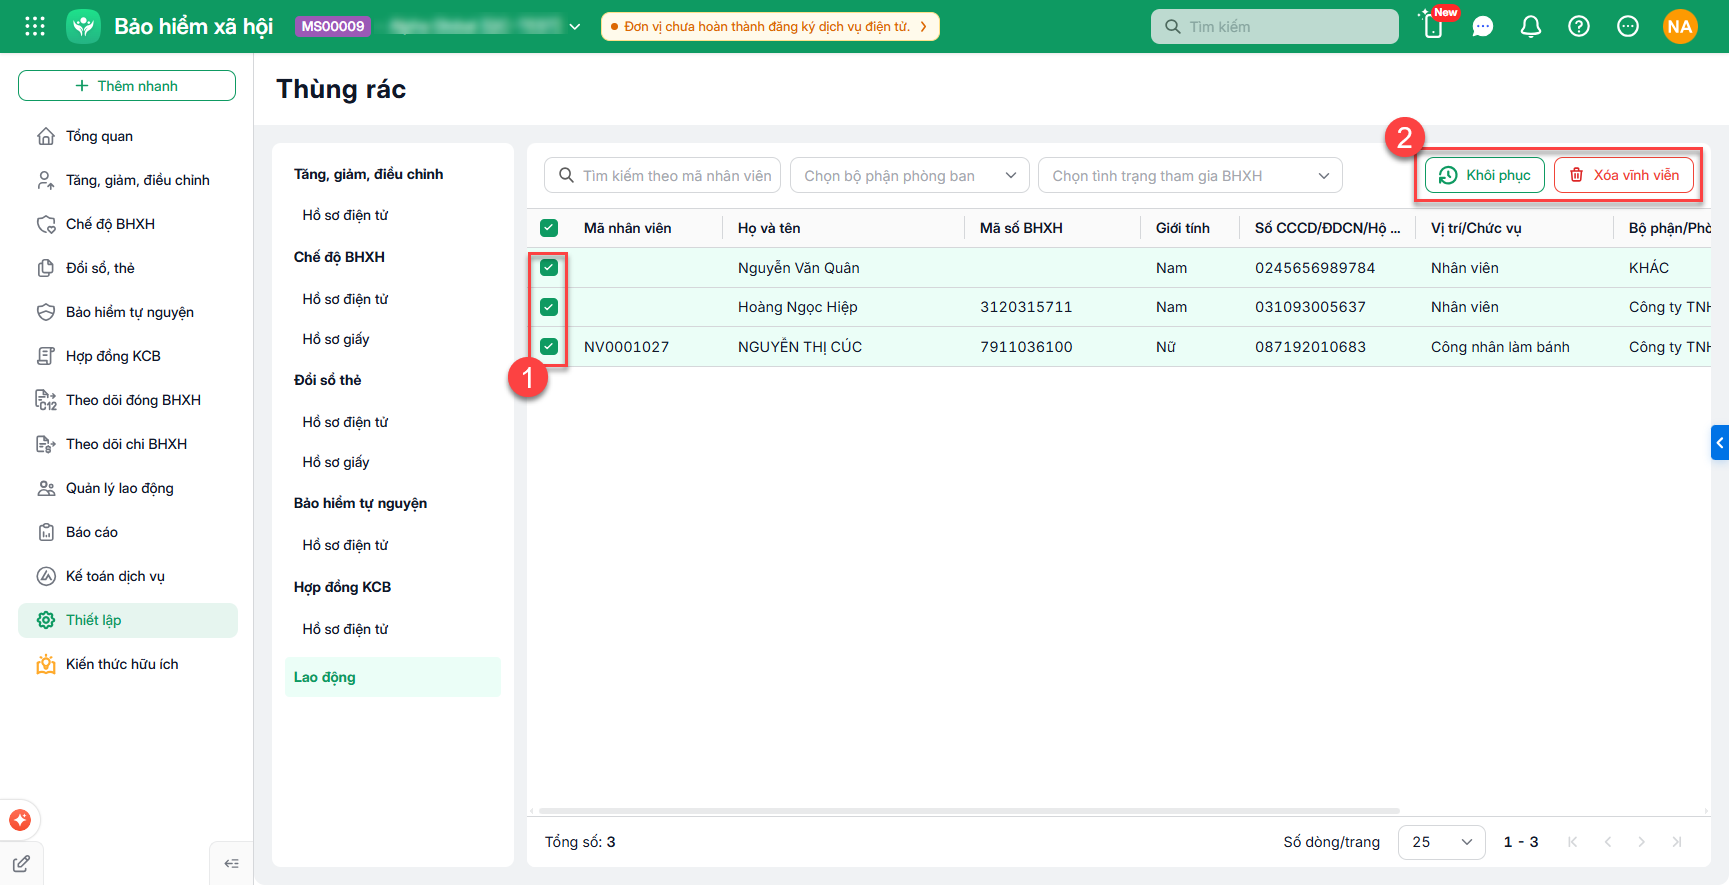The height and width of the screenshot is (885, 1729).
Task: Go to the previous page arrow
Action: coord(1608,842)
